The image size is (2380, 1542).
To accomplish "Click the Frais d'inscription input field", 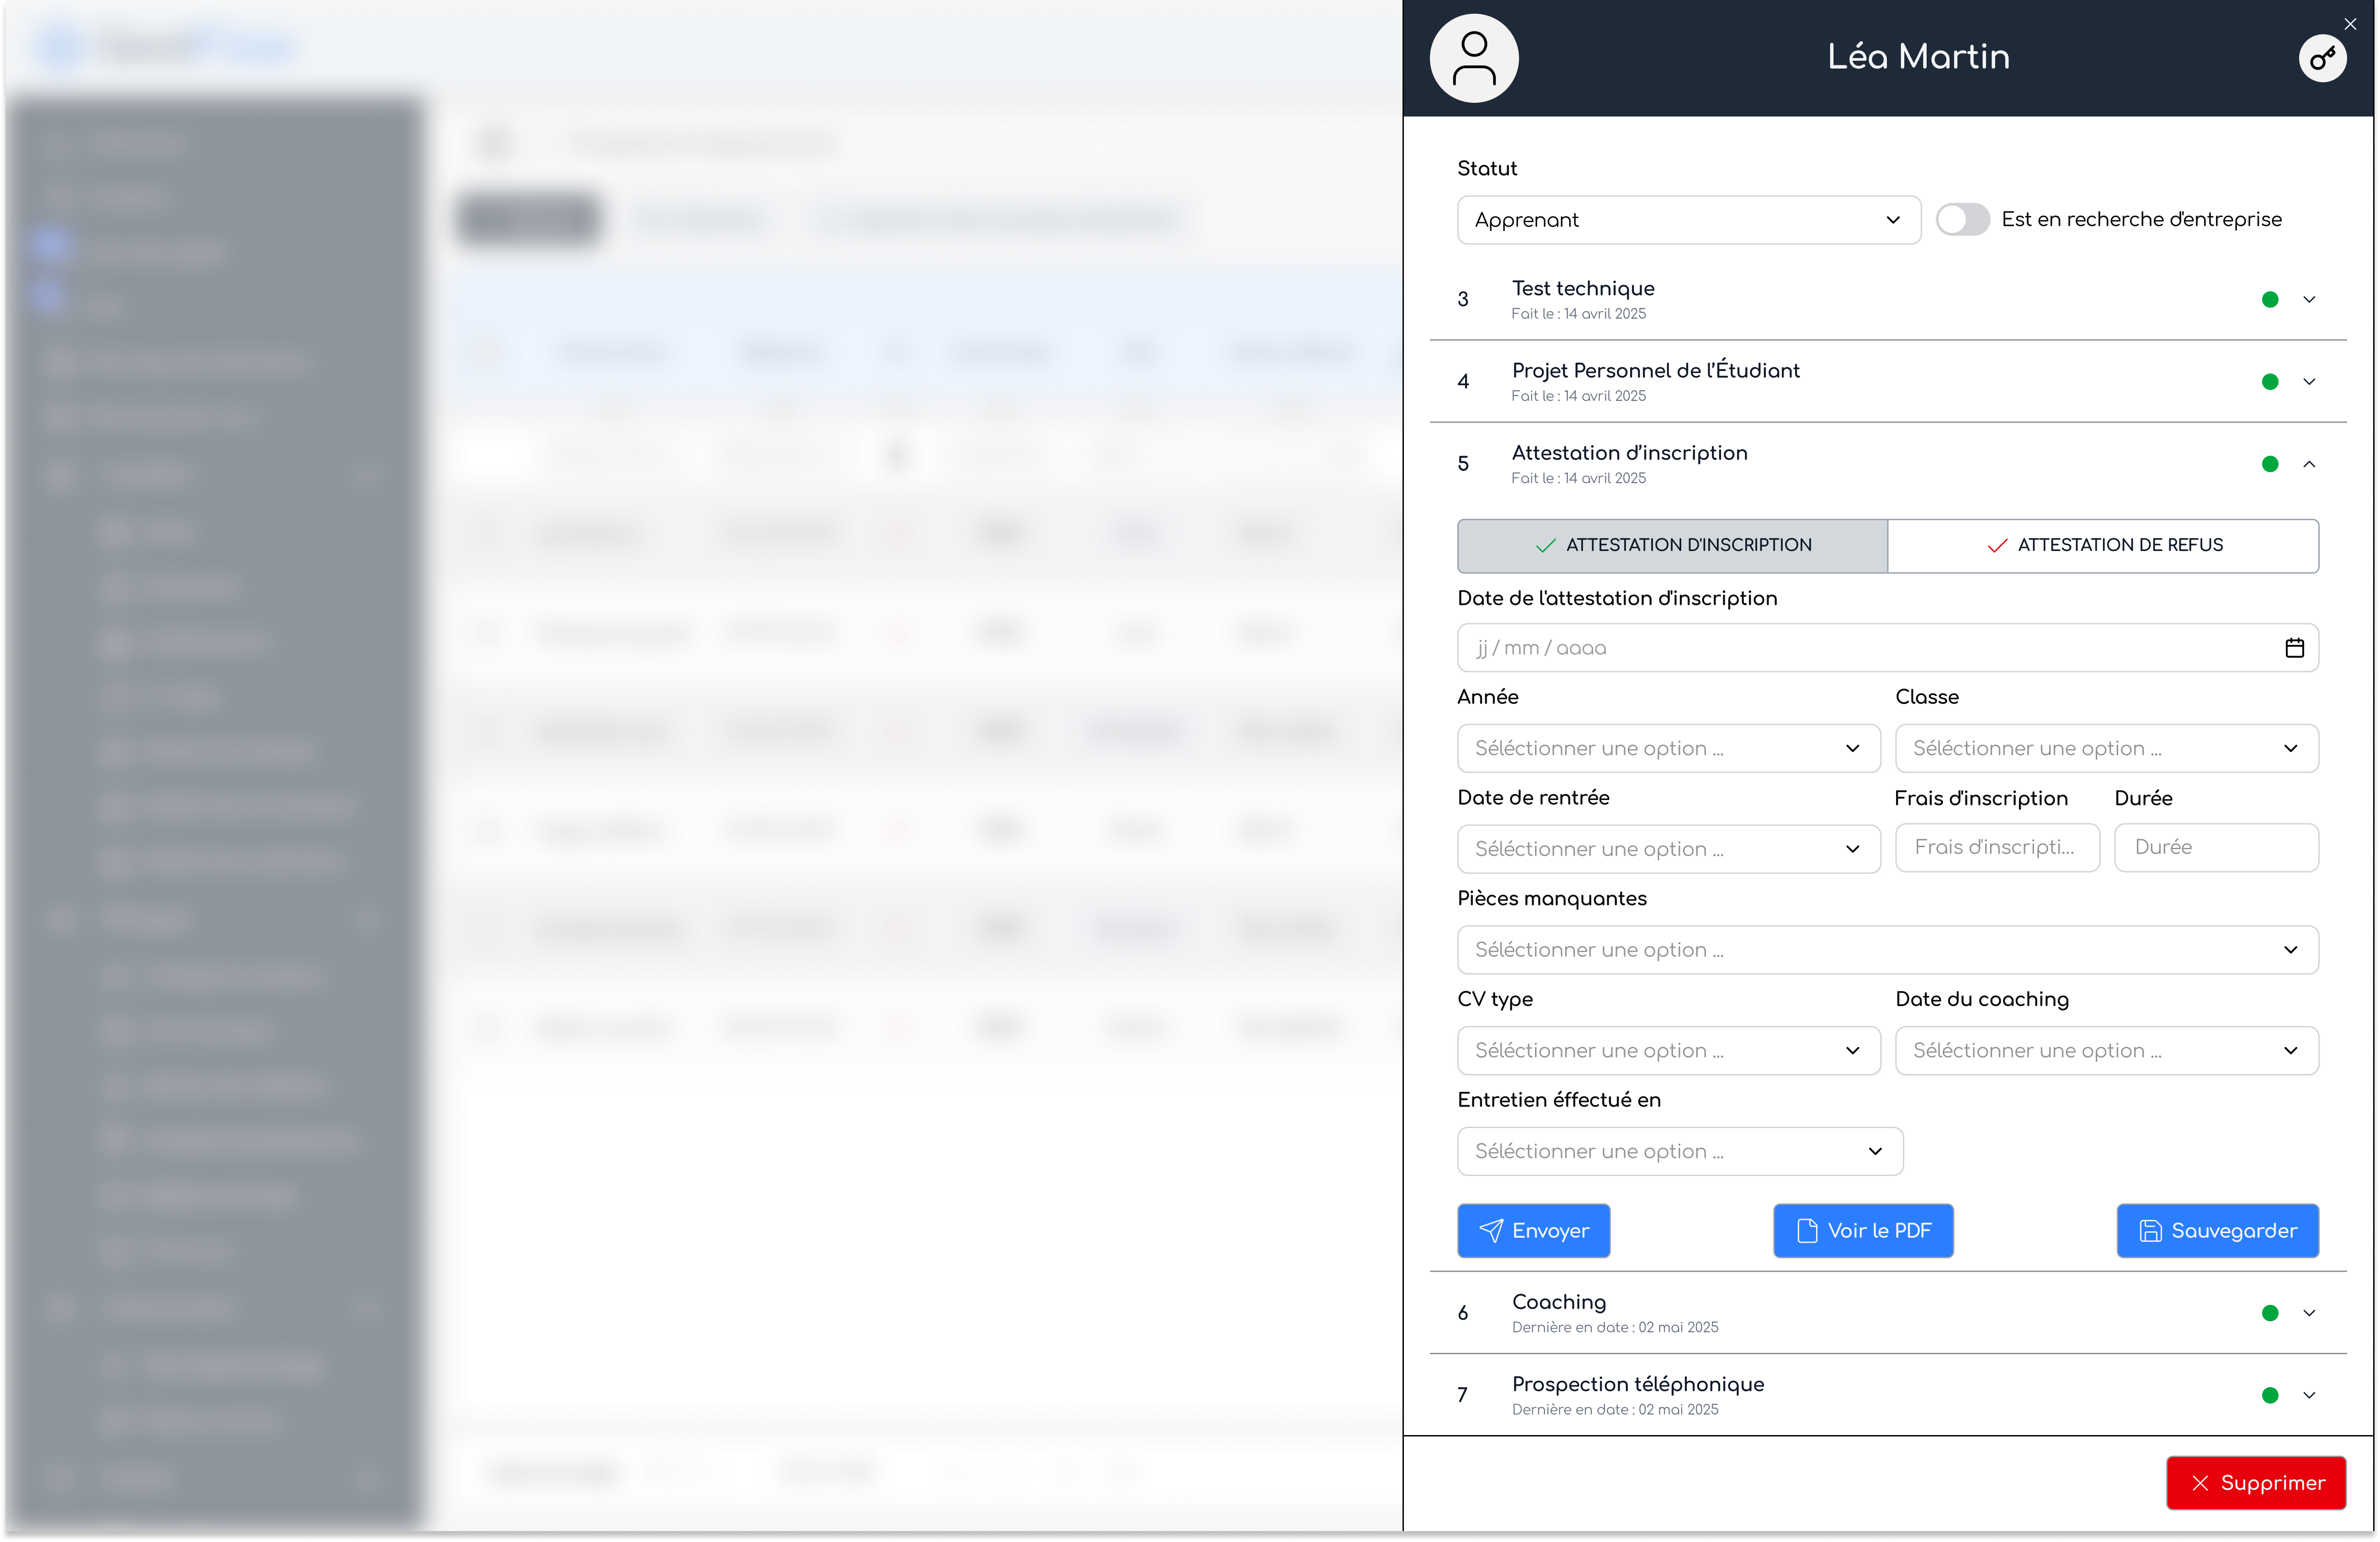I will (x=1996, y=848).
